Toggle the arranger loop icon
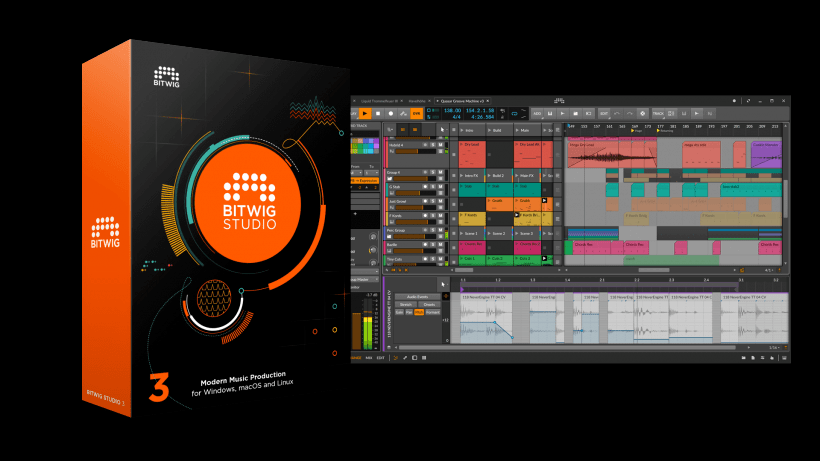 [x=514, y=113]
